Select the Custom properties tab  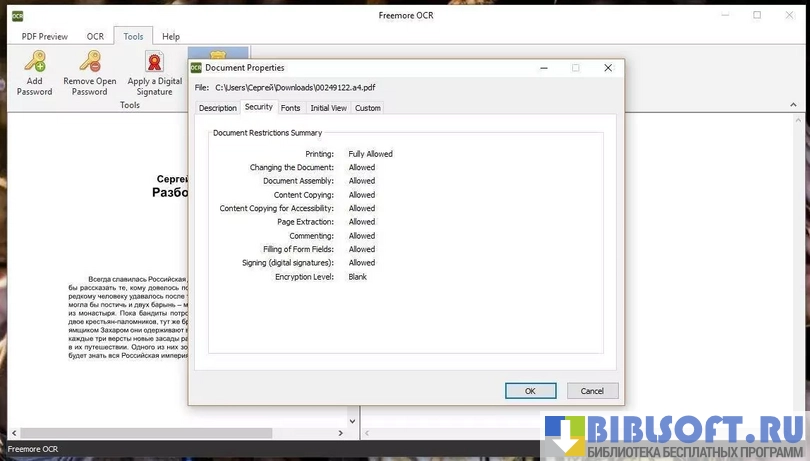point(367,108)
